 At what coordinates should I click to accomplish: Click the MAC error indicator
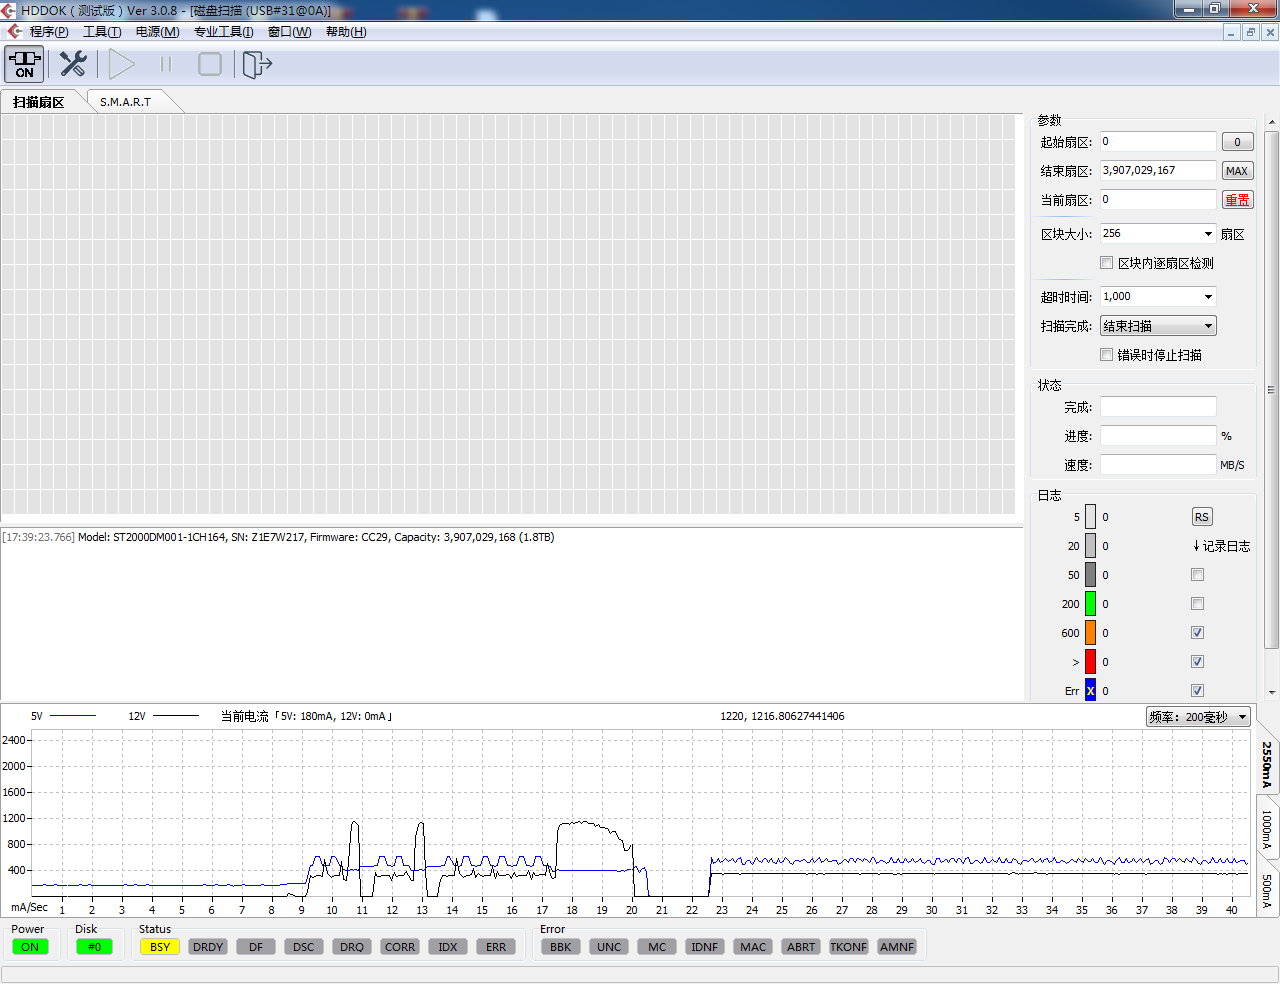coord(753,947)
